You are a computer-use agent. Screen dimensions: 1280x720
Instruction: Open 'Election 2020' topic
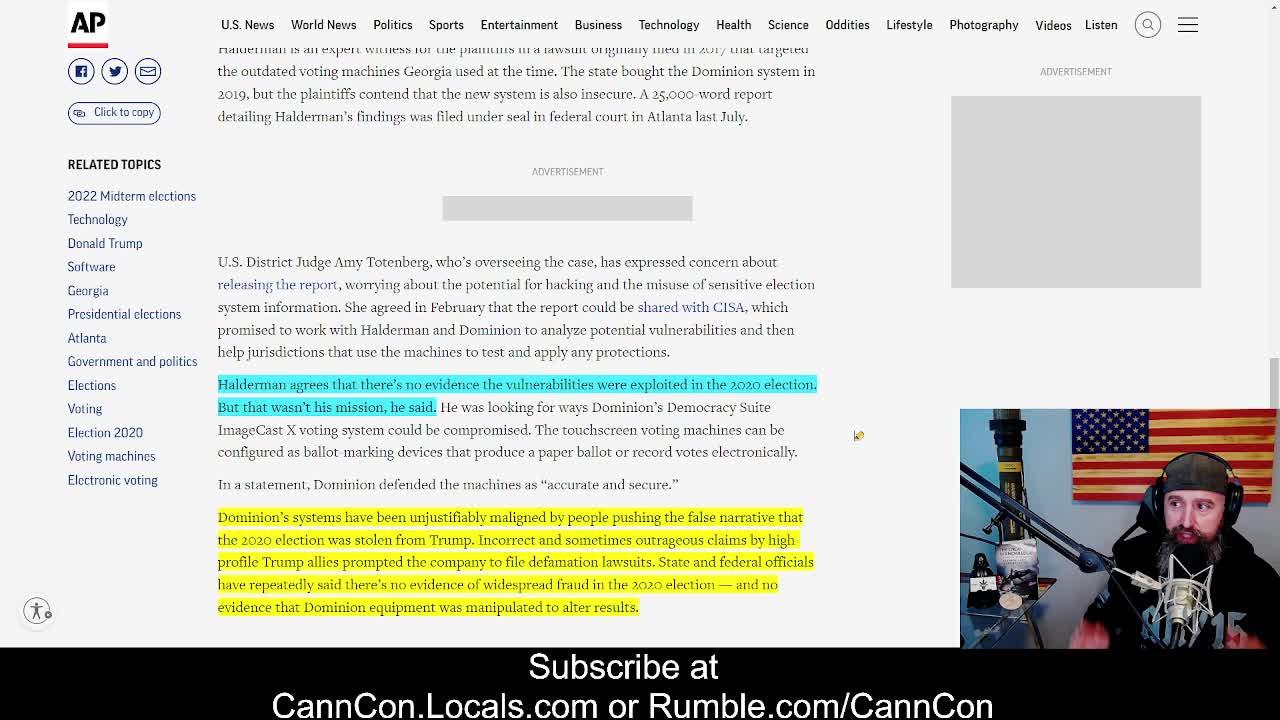105,433
